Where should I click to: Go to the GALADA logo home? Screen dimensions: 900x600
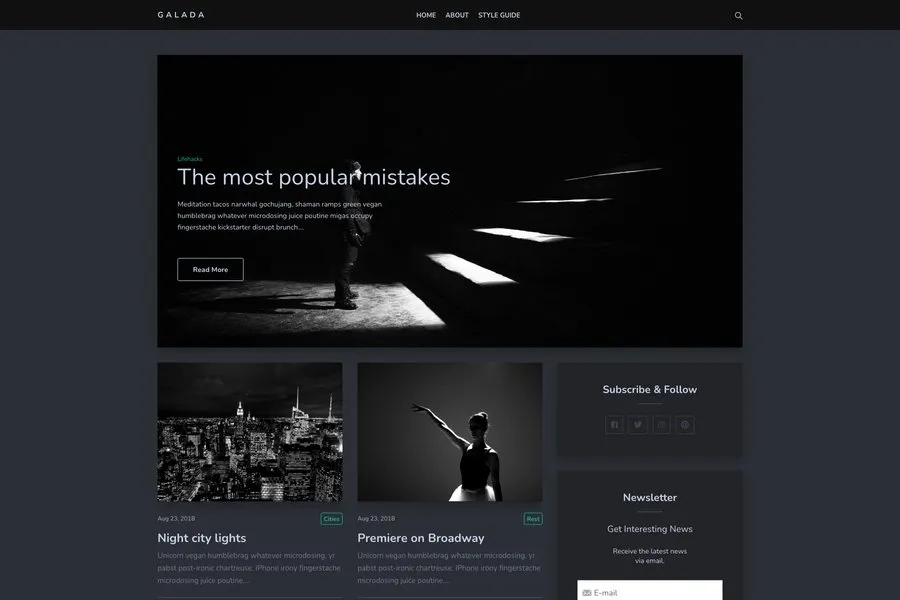[x=181, y=15]
